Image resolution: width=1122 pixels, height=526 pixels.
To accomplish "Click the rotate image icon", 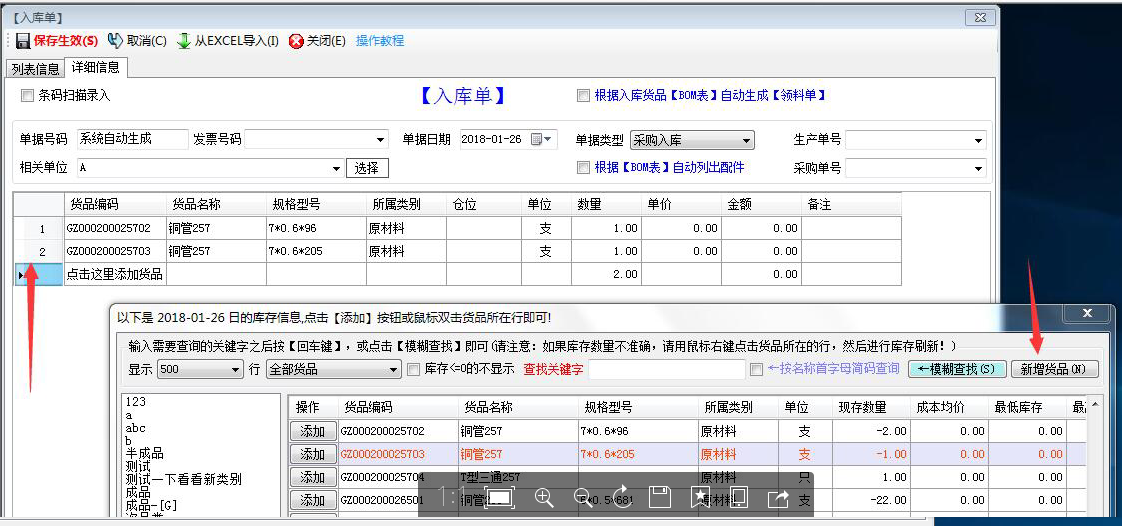I will pos(621,497).
